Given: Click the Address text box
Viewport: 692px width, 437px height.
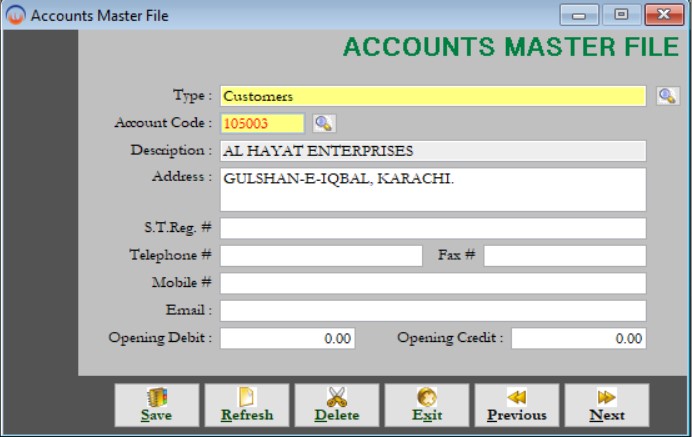Looking at the screenshot, I should [433, 189].
